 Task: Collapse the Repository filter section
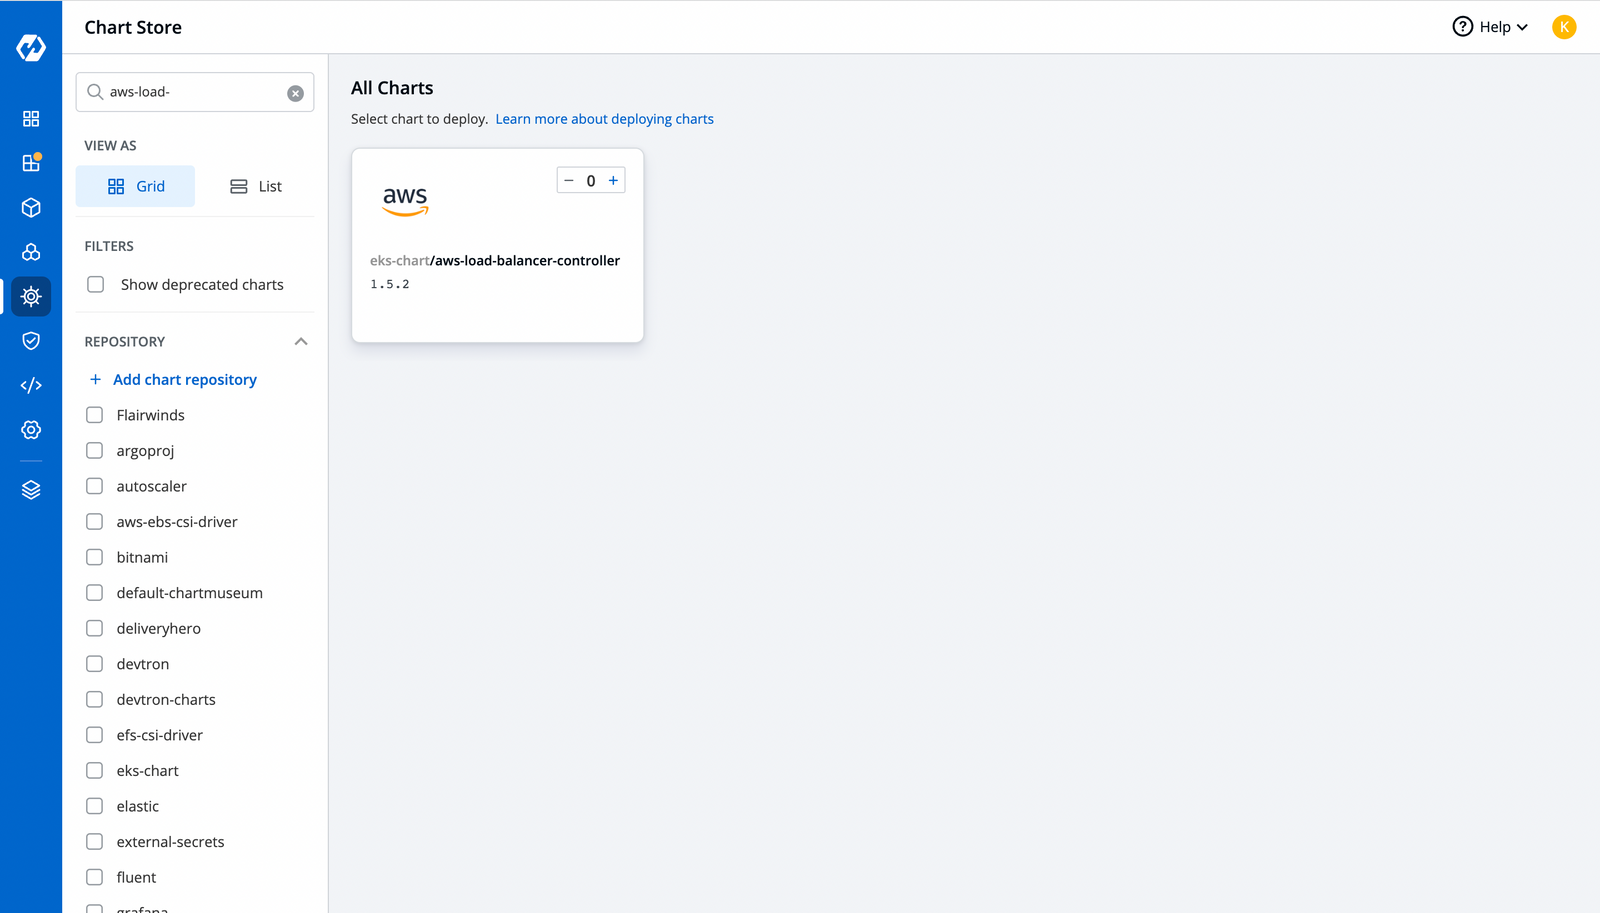pyautogui.click(x=301, y=341)
